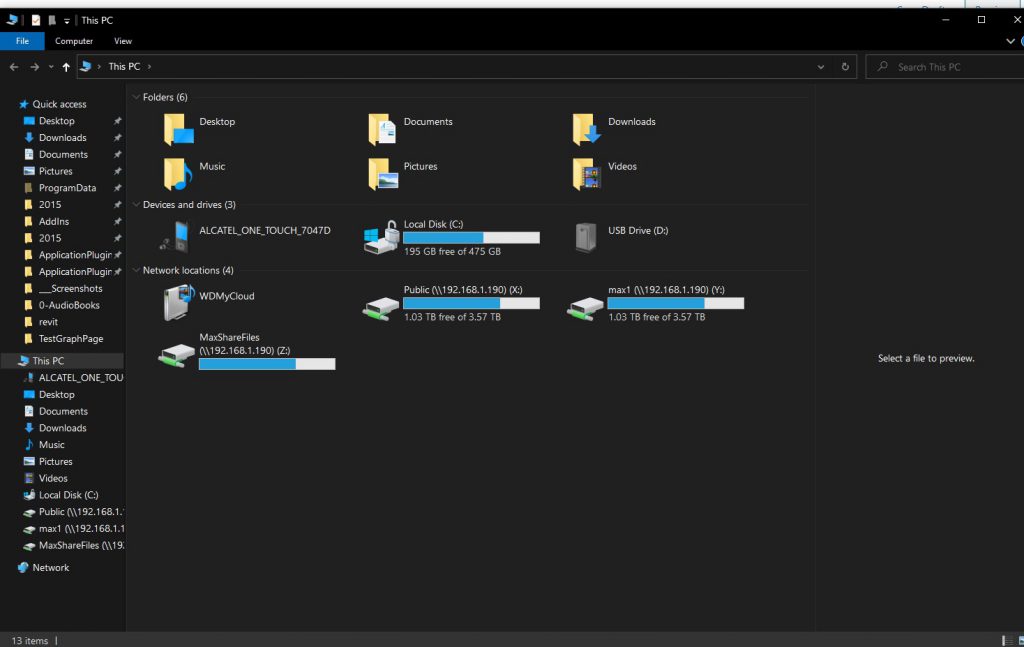Open the ALCATEL_ONE_TOUCH_7047D phone device

[177, 237]
